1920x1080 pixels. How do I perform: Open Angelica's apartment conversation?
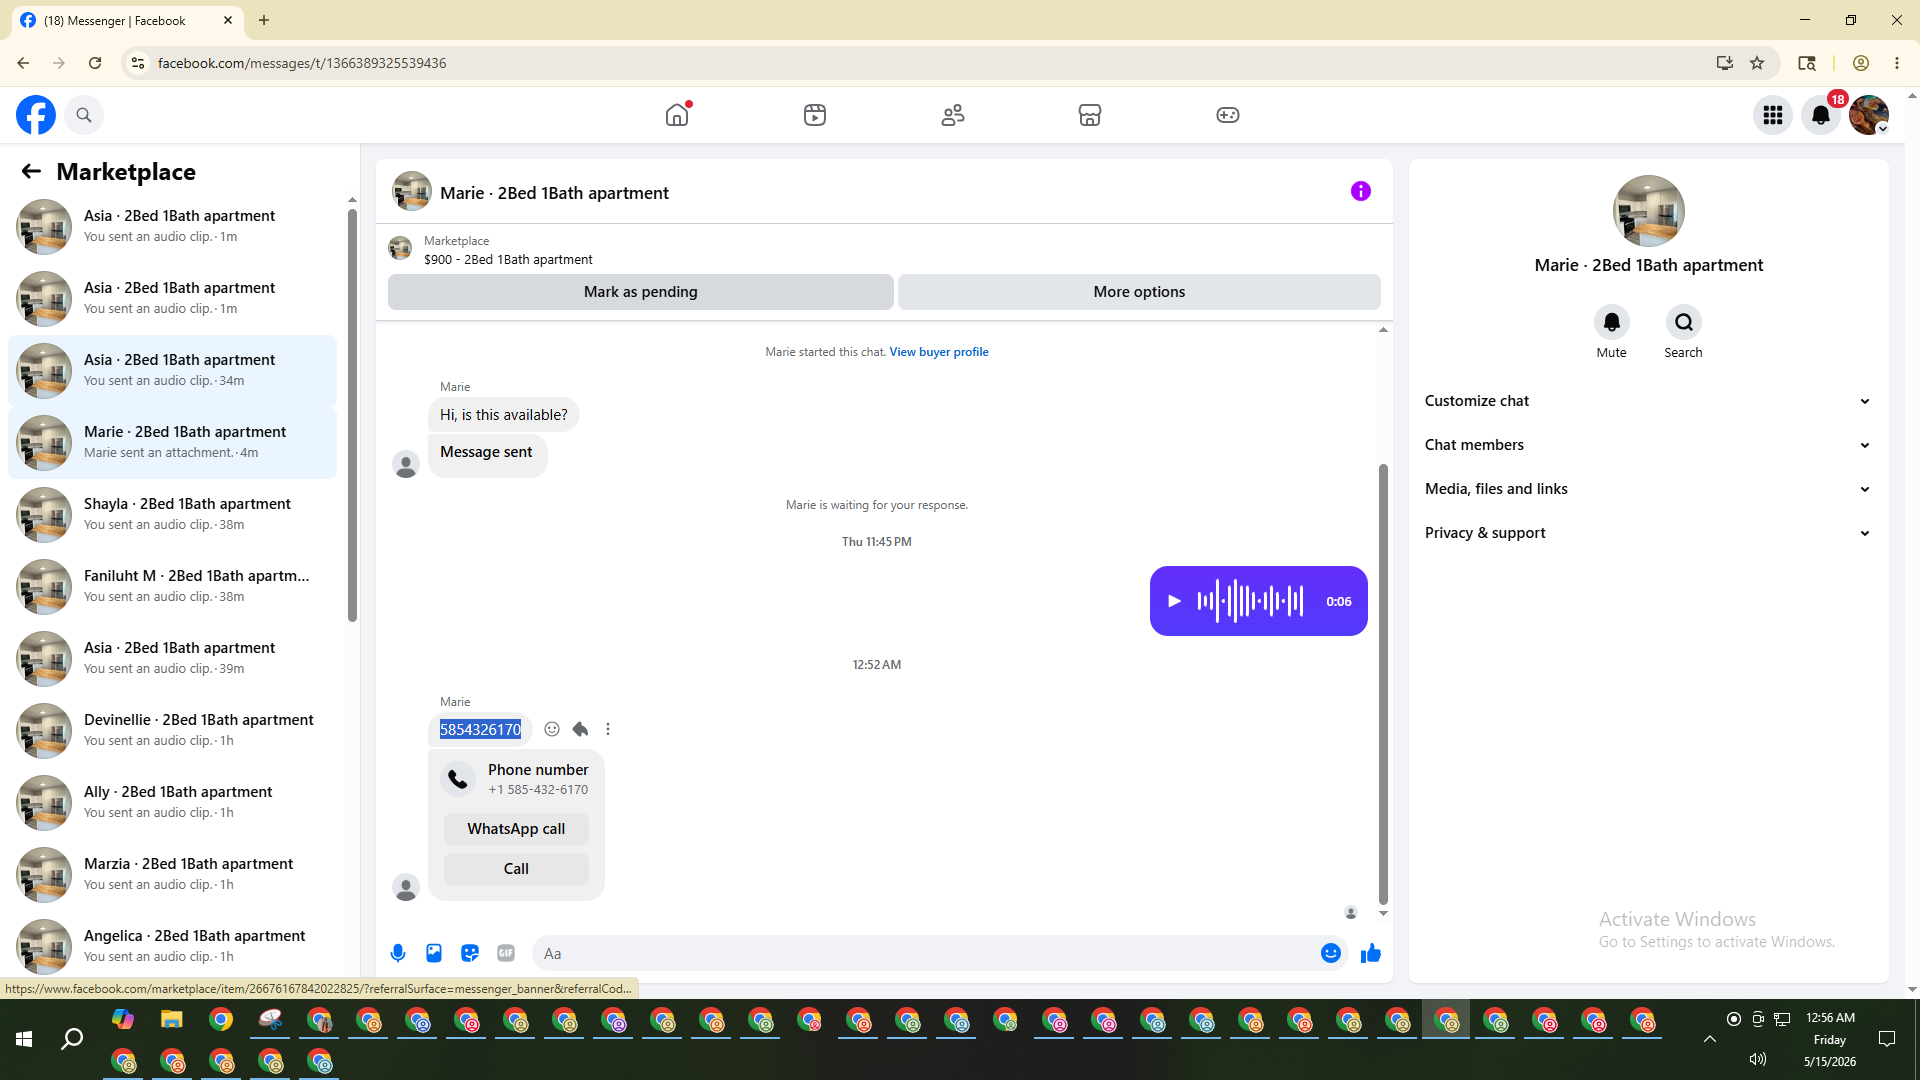coord(172,946)
